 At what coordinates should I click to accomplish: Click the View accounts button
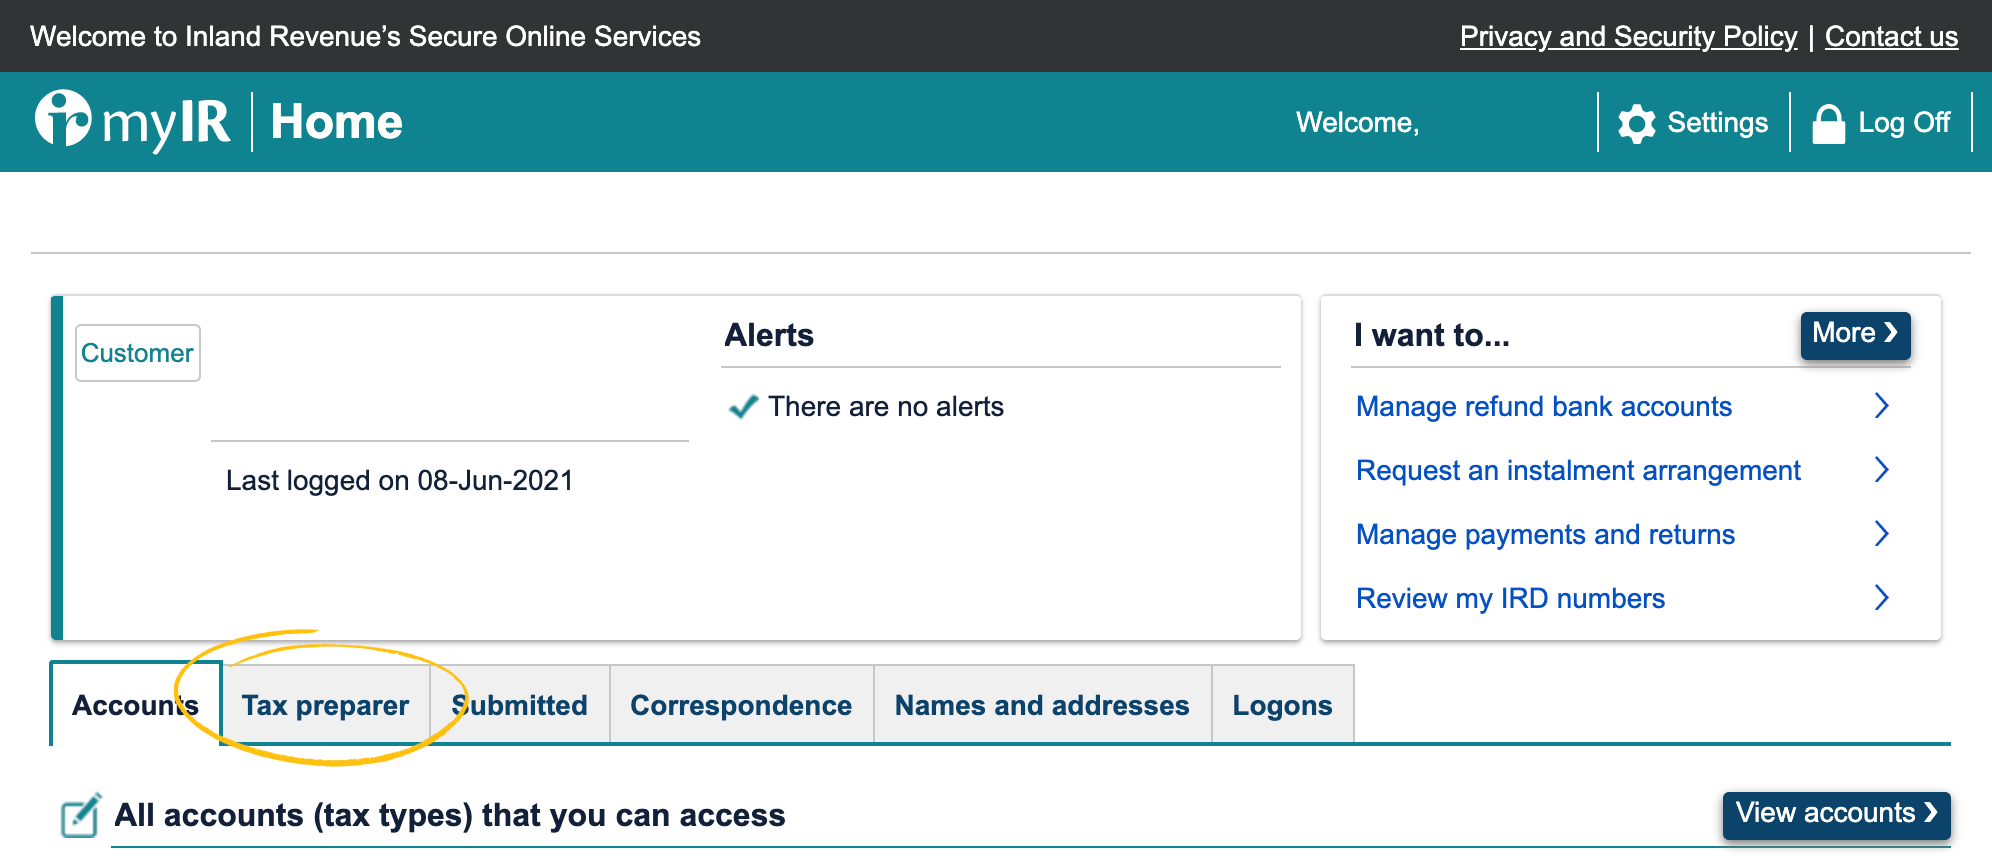coord(1836,814)
